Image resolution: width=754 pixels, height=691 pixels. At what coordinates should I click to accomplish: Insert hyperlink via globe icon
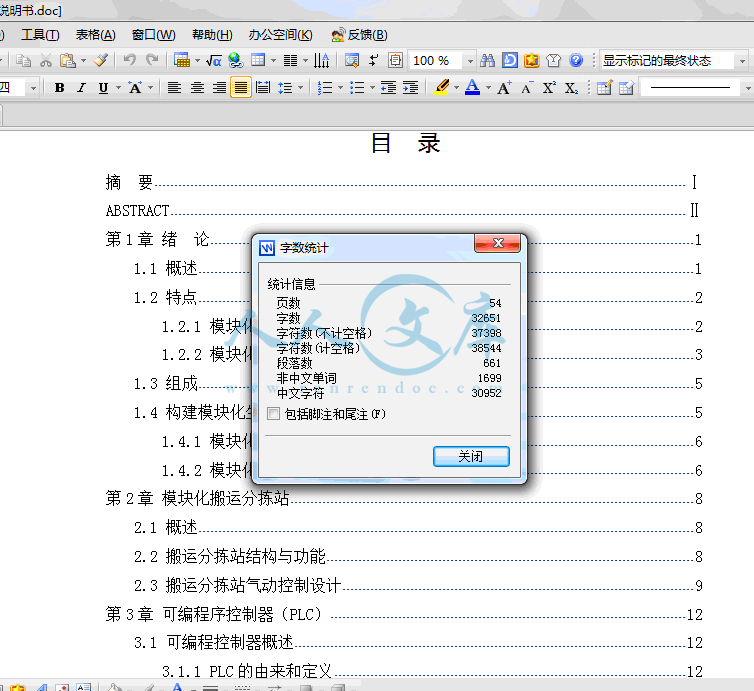tap(236, 60)
